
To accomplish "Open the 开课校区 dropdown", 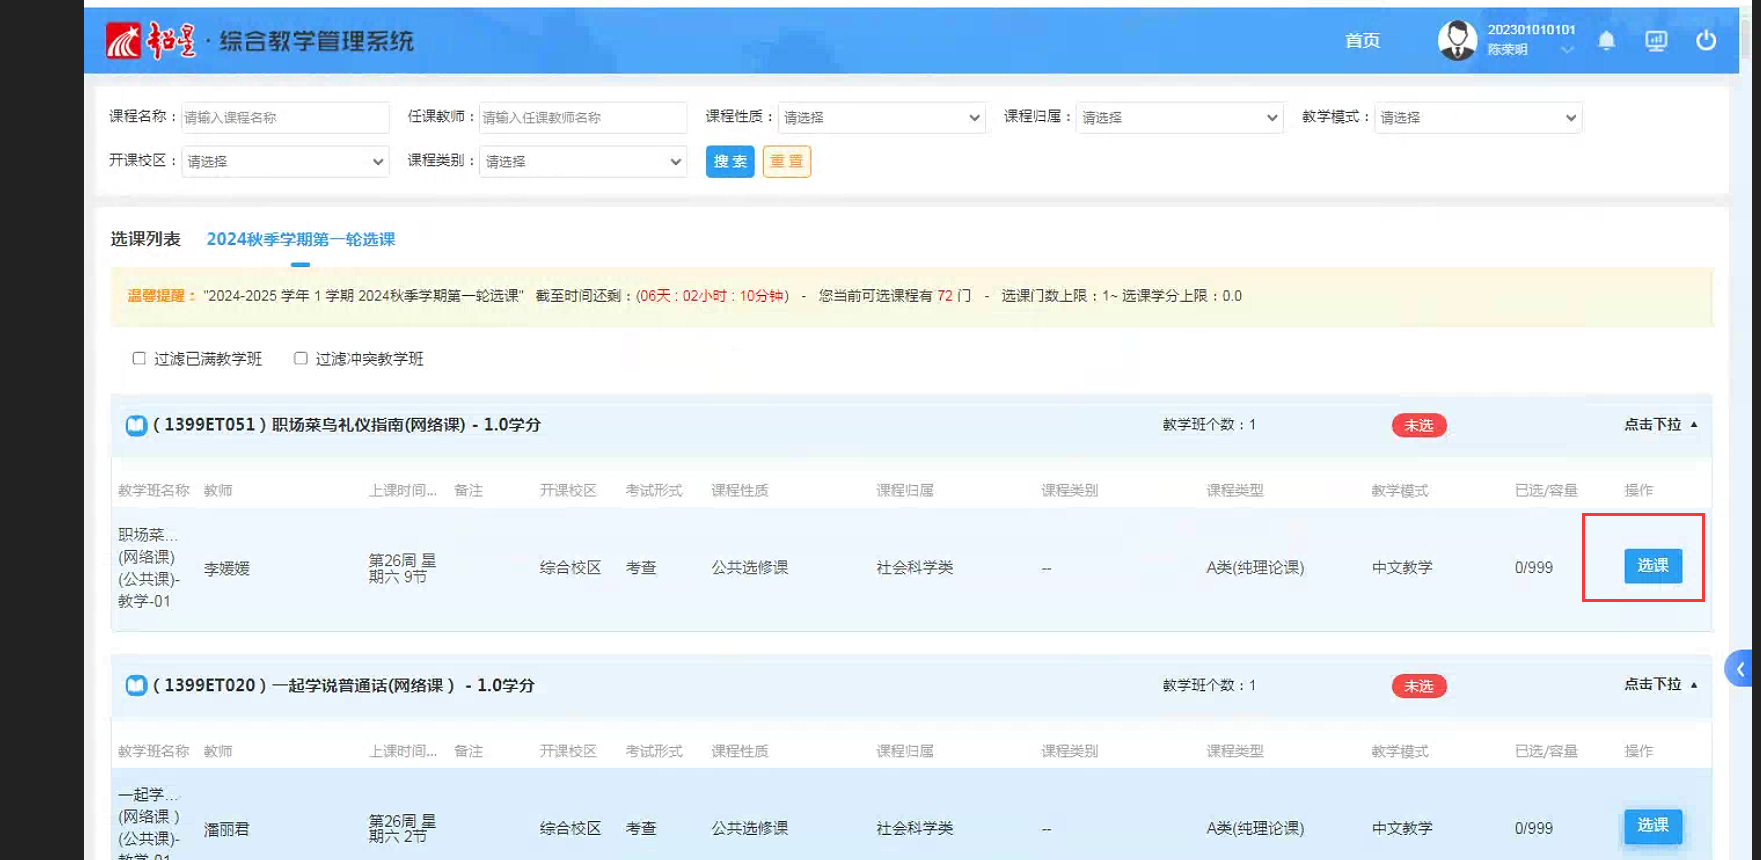I will pos(285,162).
